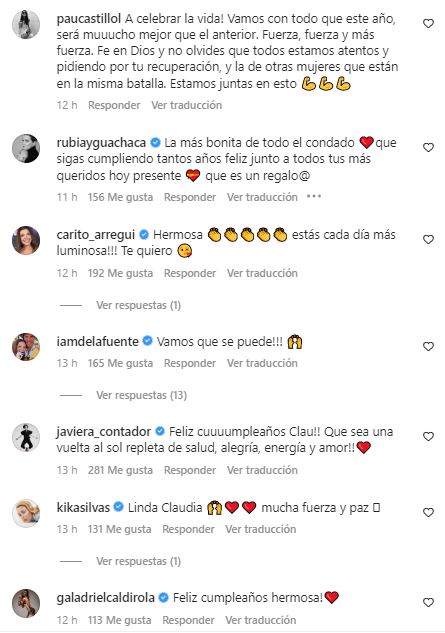
Task: Like kikasilvas's comment heart
Action: pyautogui.click(x=428, y=513)
